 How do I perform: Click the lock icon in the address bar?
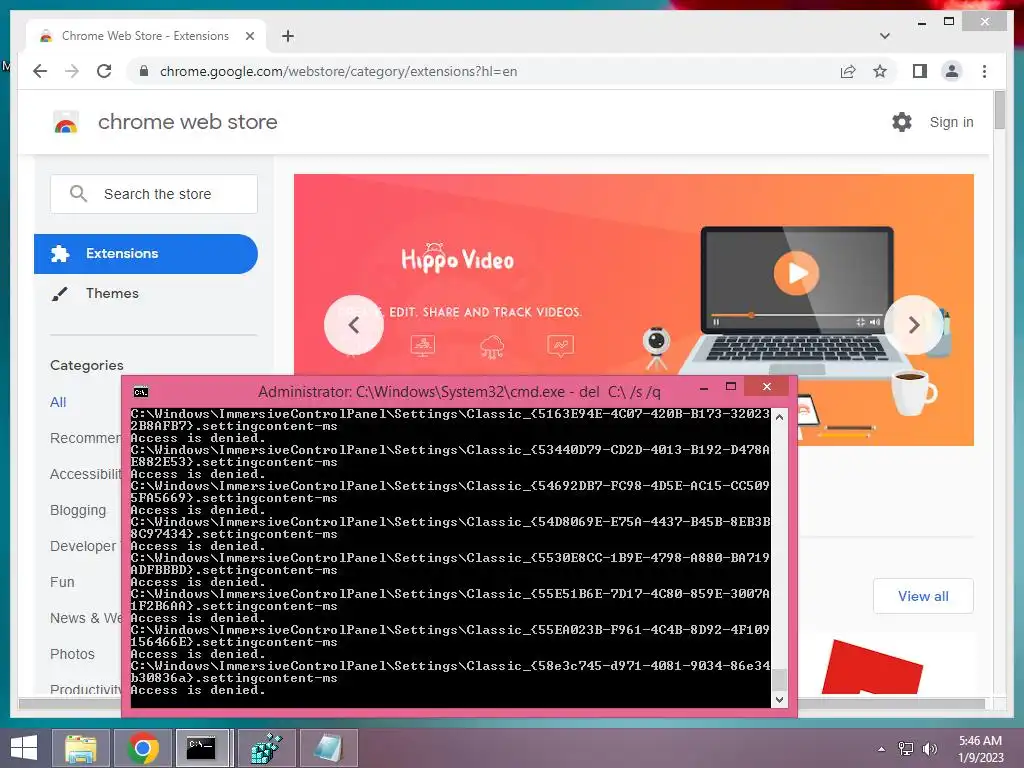[144, 71]
